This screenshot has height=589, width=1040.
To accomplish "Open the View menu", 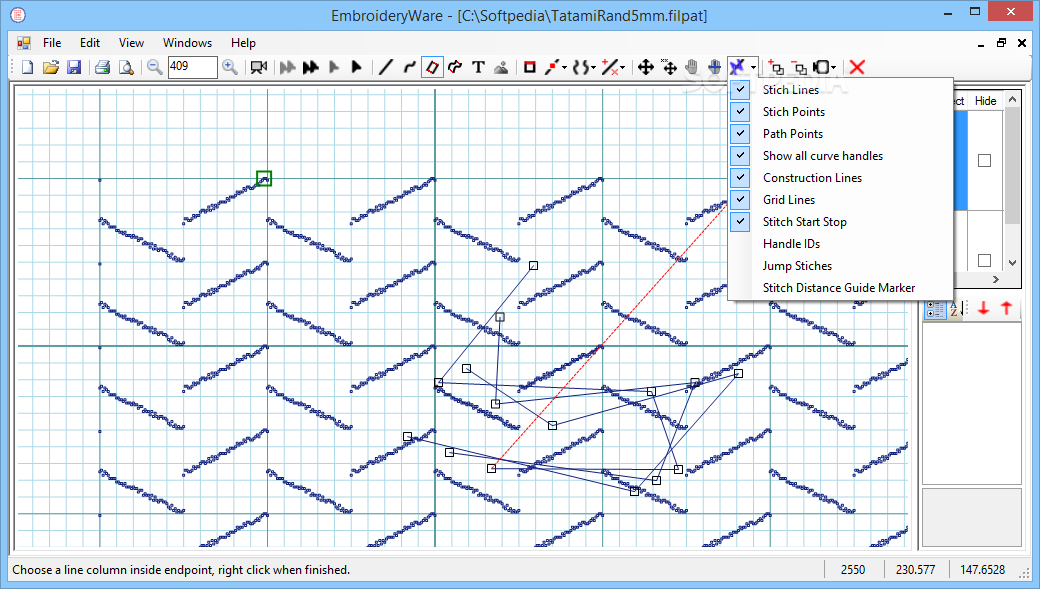I will pyautogui.click(x=131, y=42).
